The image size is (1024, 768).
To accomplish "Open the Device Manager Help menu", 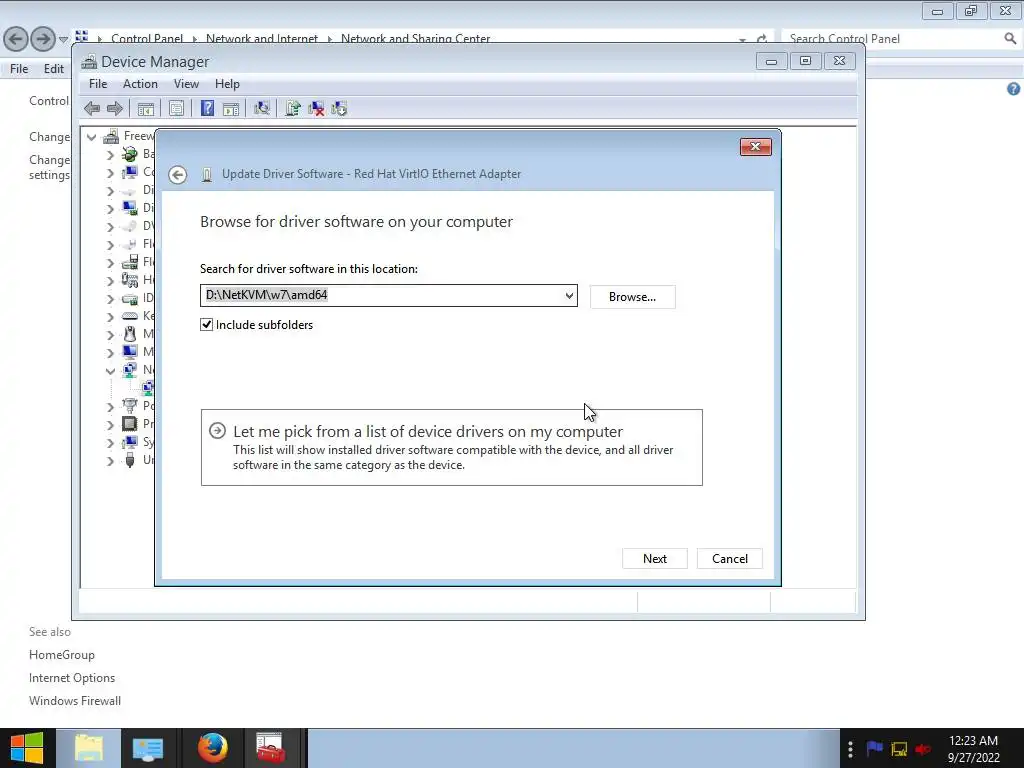I will [227, 84].
